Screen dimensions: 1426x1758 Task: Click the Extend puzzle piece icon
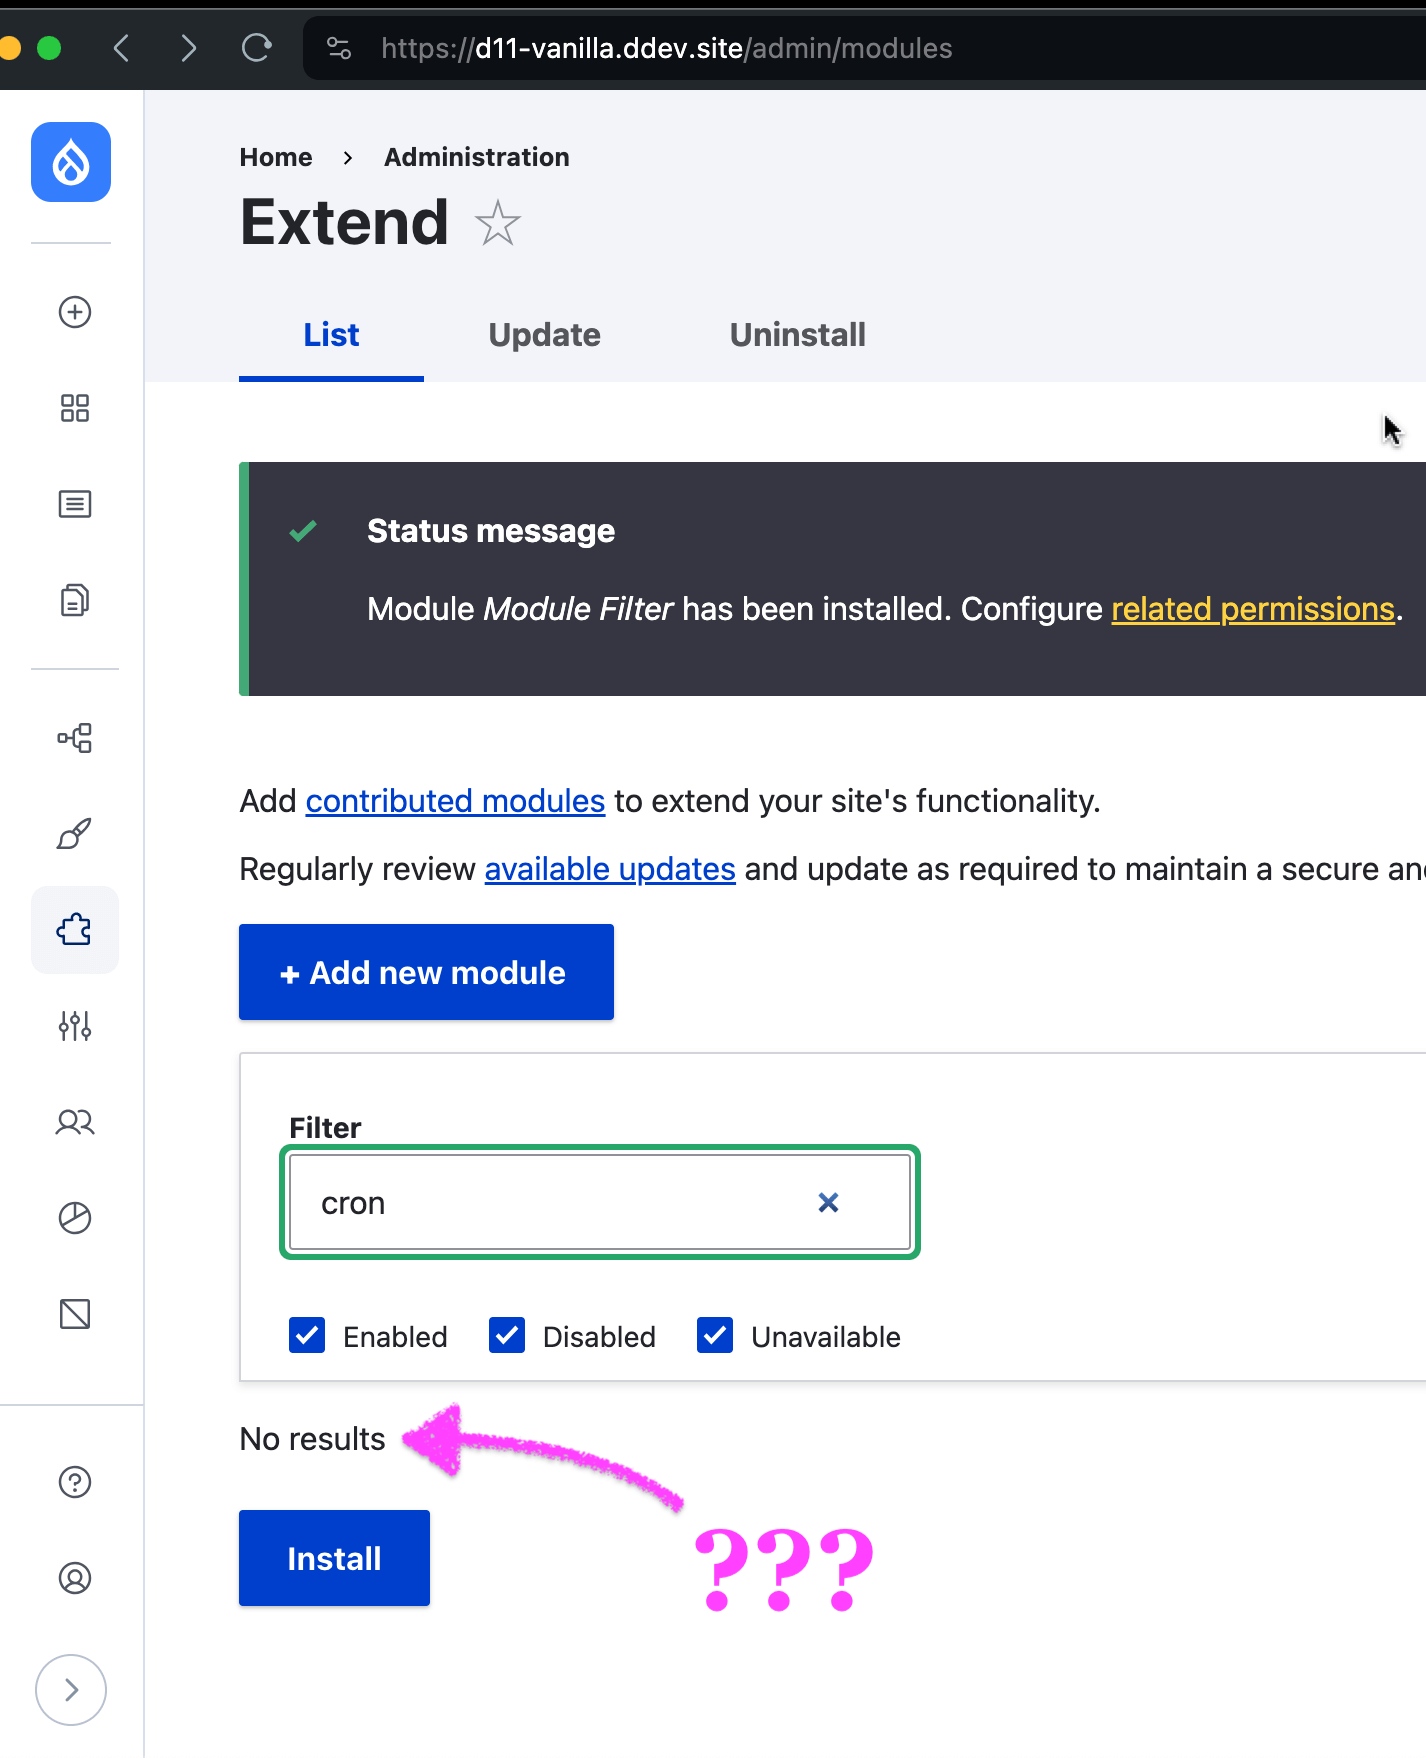[x=75, y=930]
